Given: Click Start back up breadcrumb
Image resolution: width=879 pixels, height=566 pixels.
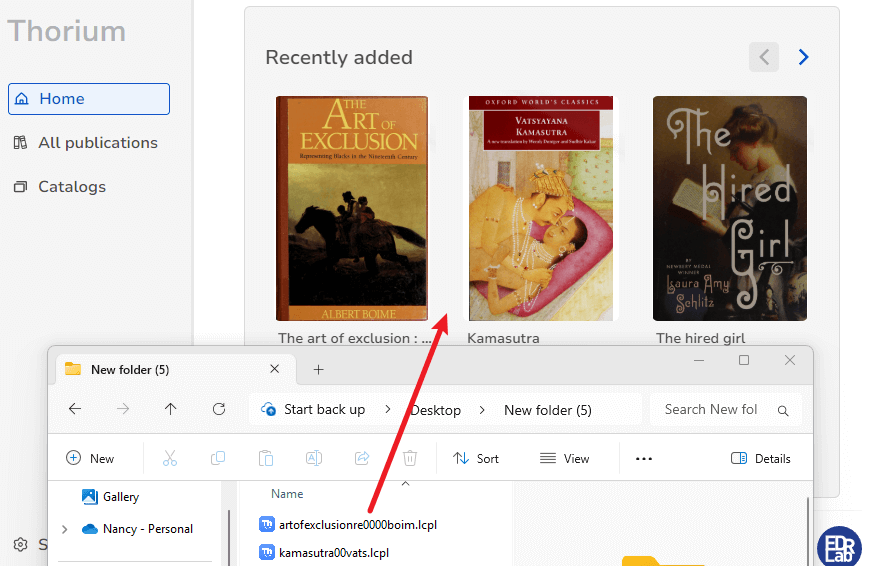Looking at the screenshot, I should (325, 410).
